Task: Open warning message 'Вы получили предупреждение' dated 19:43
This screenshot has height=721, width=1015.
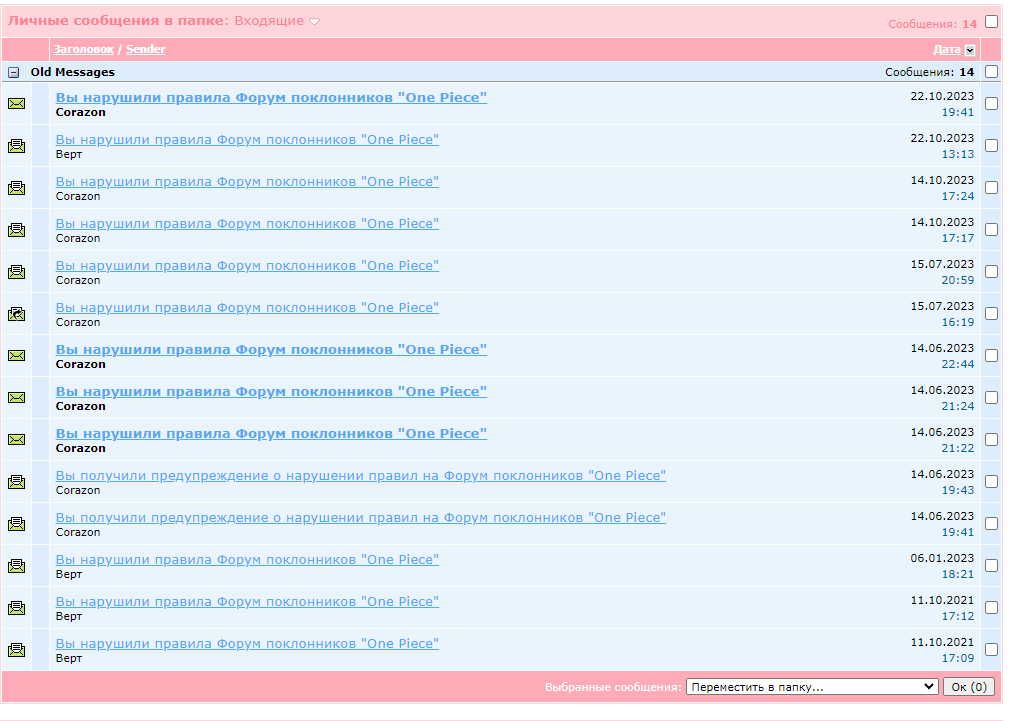Action: point(361,476)
